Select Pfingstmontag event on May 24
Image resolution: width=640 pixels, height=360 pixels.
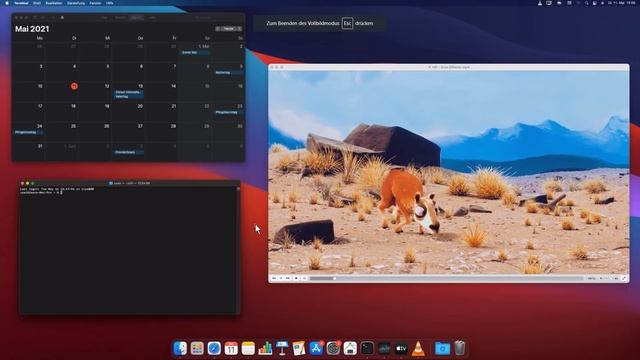point(28,132)
